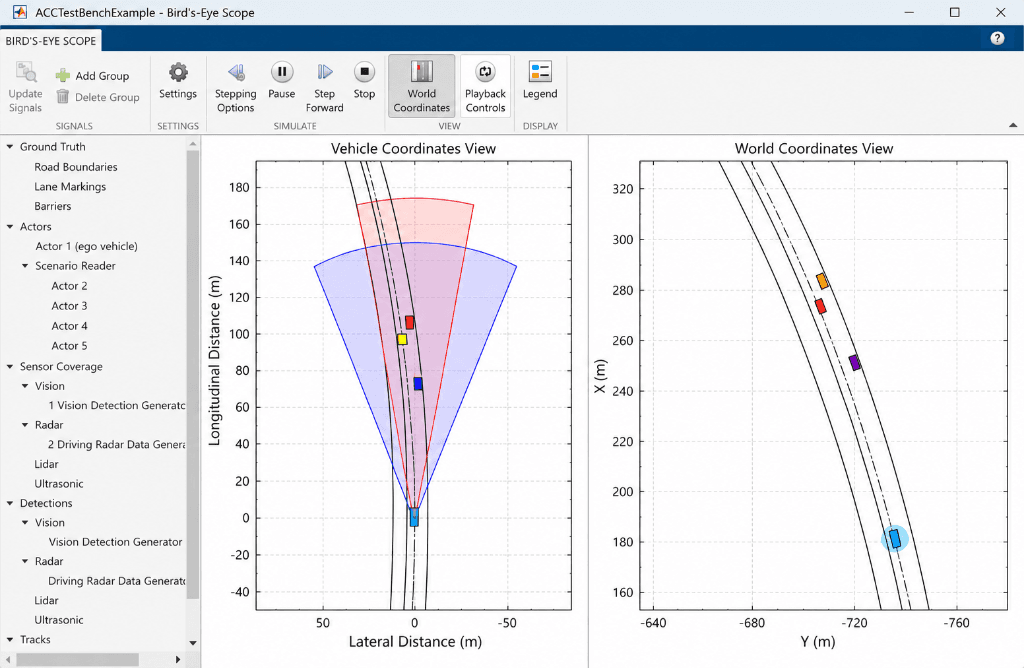Click World Coordinates View title

click(814, 149)
